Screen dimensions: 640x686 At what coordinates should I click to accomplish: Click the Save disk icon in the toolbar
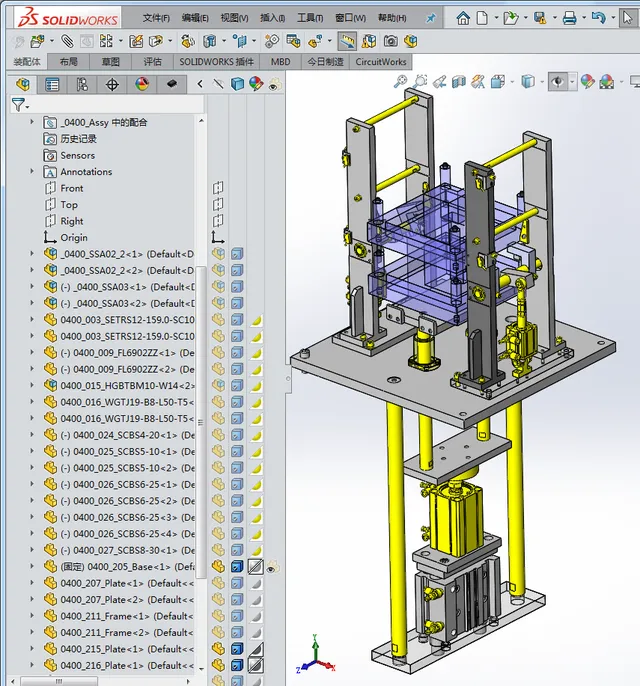pos(540,18)
